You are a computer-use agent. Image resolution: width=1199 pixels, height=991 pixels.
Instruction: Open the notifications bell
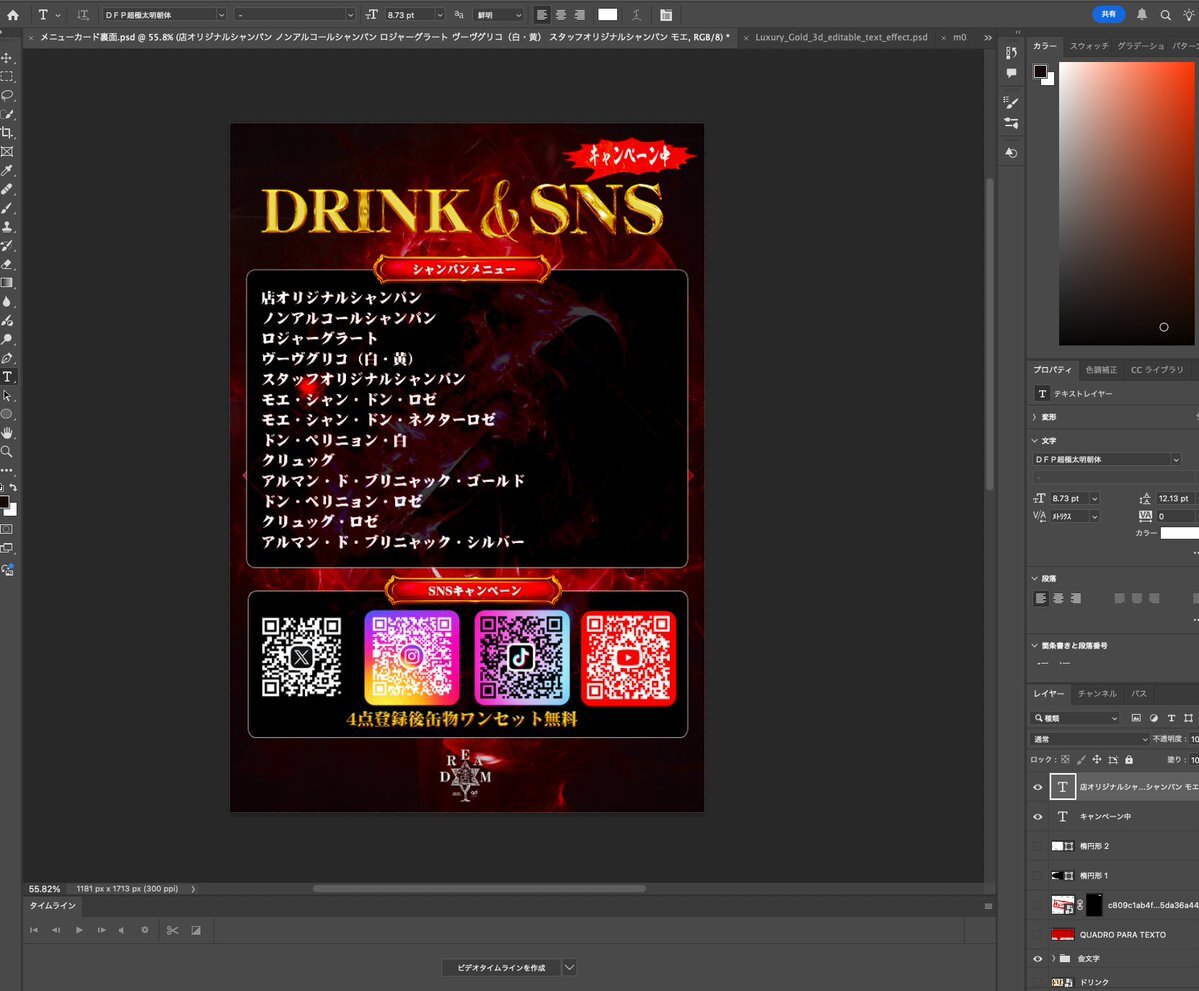click(x=1142, y=14)
